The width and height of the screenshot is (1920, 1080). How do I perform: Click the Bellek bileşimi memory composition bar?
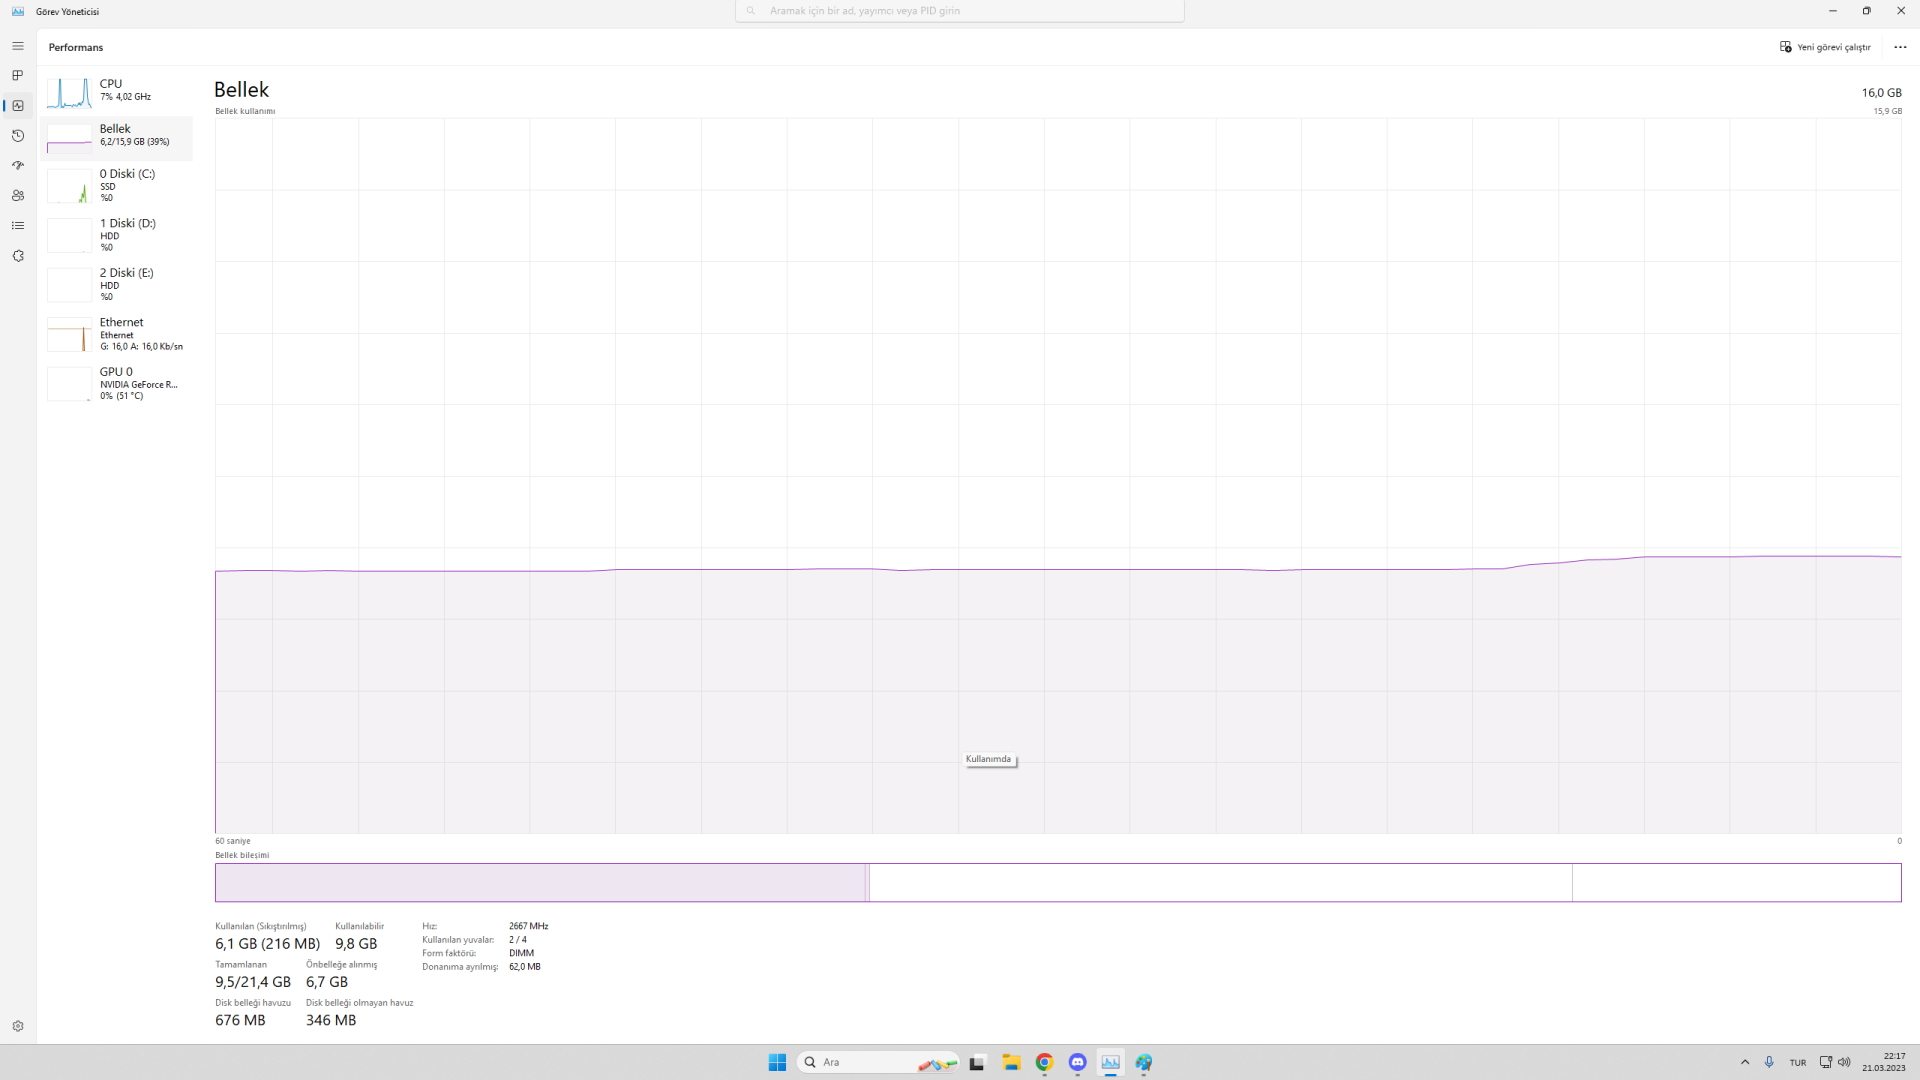1058,882
